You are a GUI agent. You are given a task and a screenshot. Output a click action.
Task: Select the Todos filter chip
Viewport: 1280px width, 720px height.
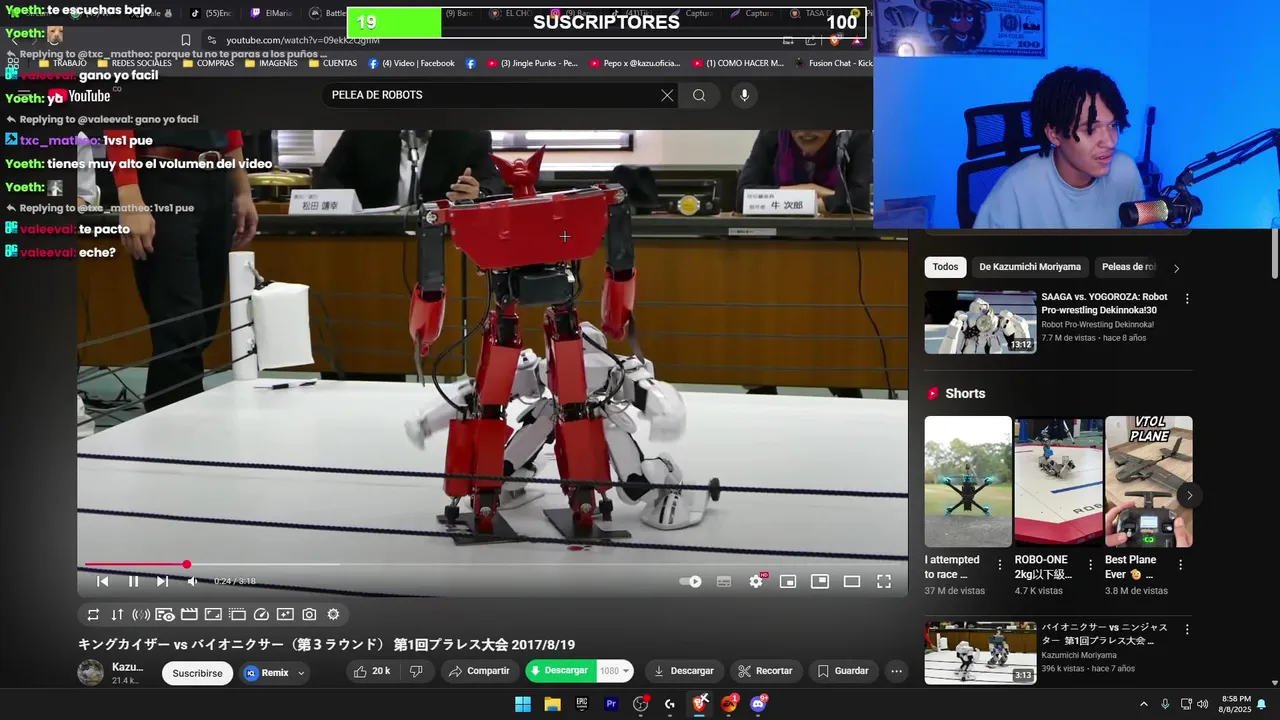tap(945, 267)
